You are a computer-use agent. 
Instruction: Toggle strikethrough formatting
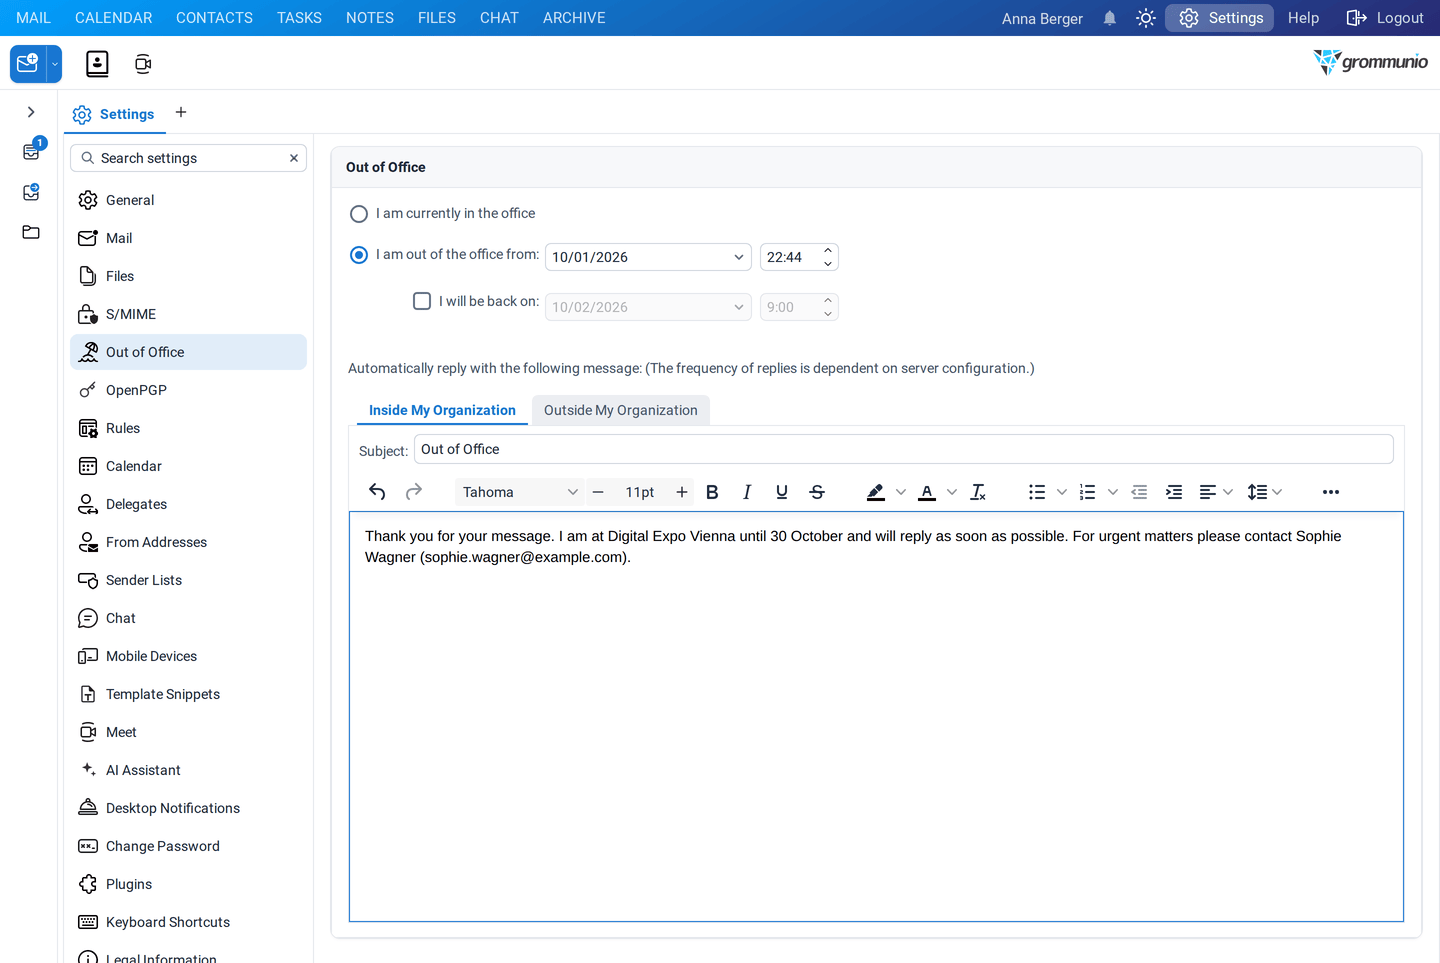coord(817,492)
